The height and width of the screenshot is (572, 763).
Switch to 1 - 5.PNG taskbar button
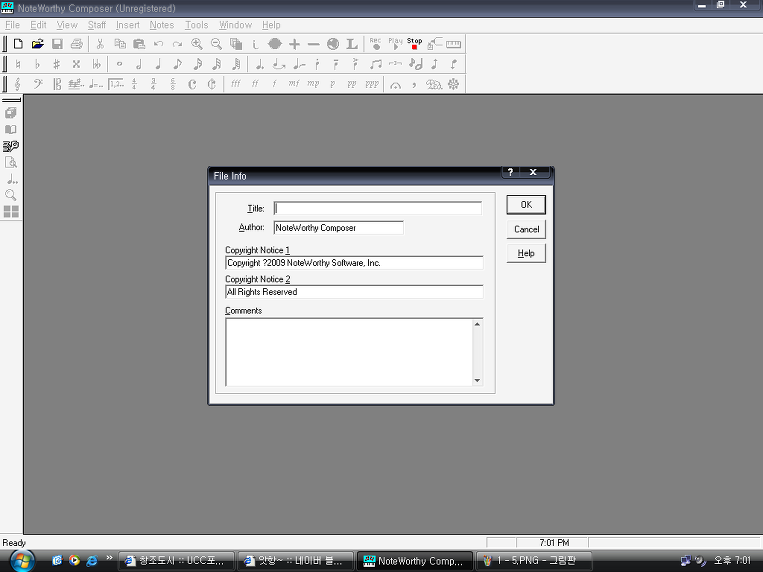[x=534, y=561]
